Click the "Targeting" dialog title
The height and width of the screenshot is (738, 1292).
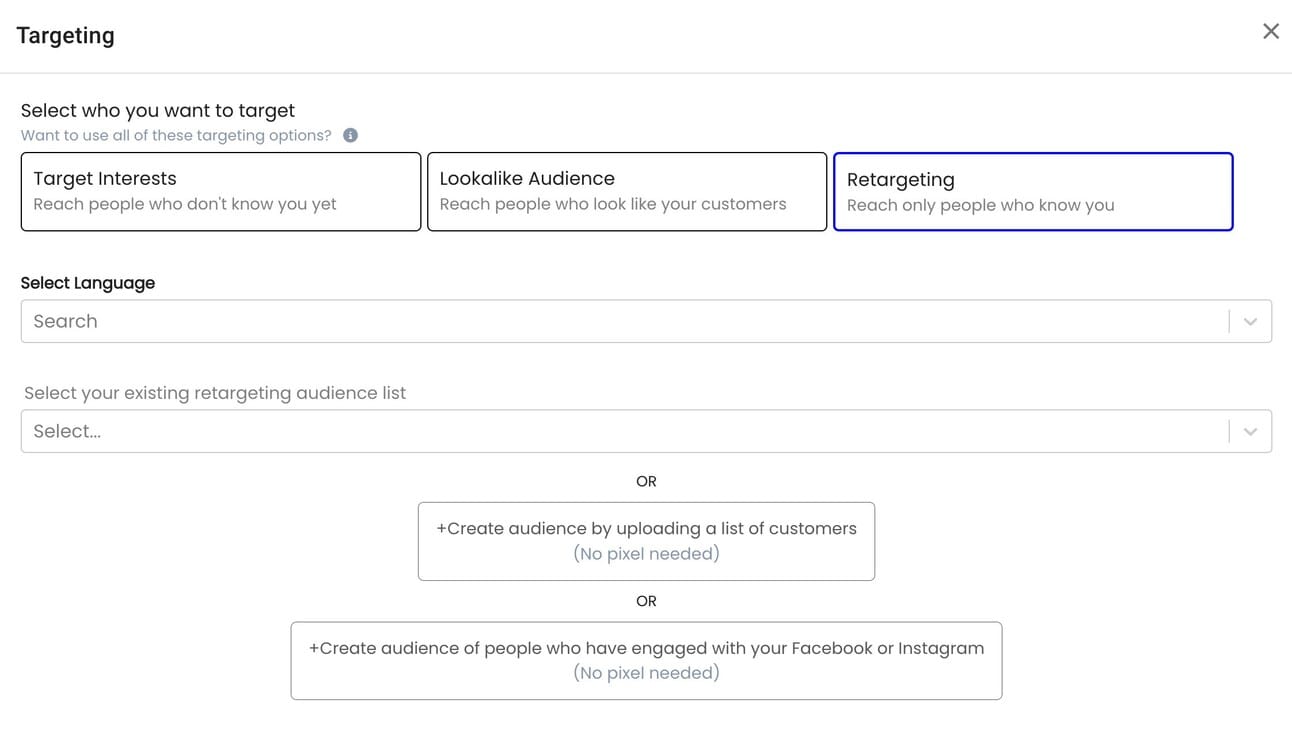point(65,36)
